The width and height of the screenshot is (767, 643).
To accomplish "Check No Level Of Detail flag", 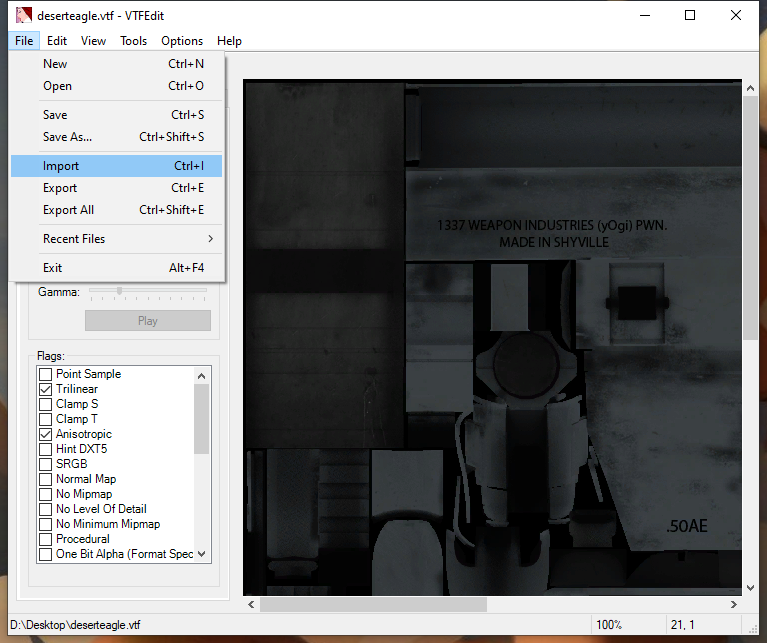I will click(45, 509).
